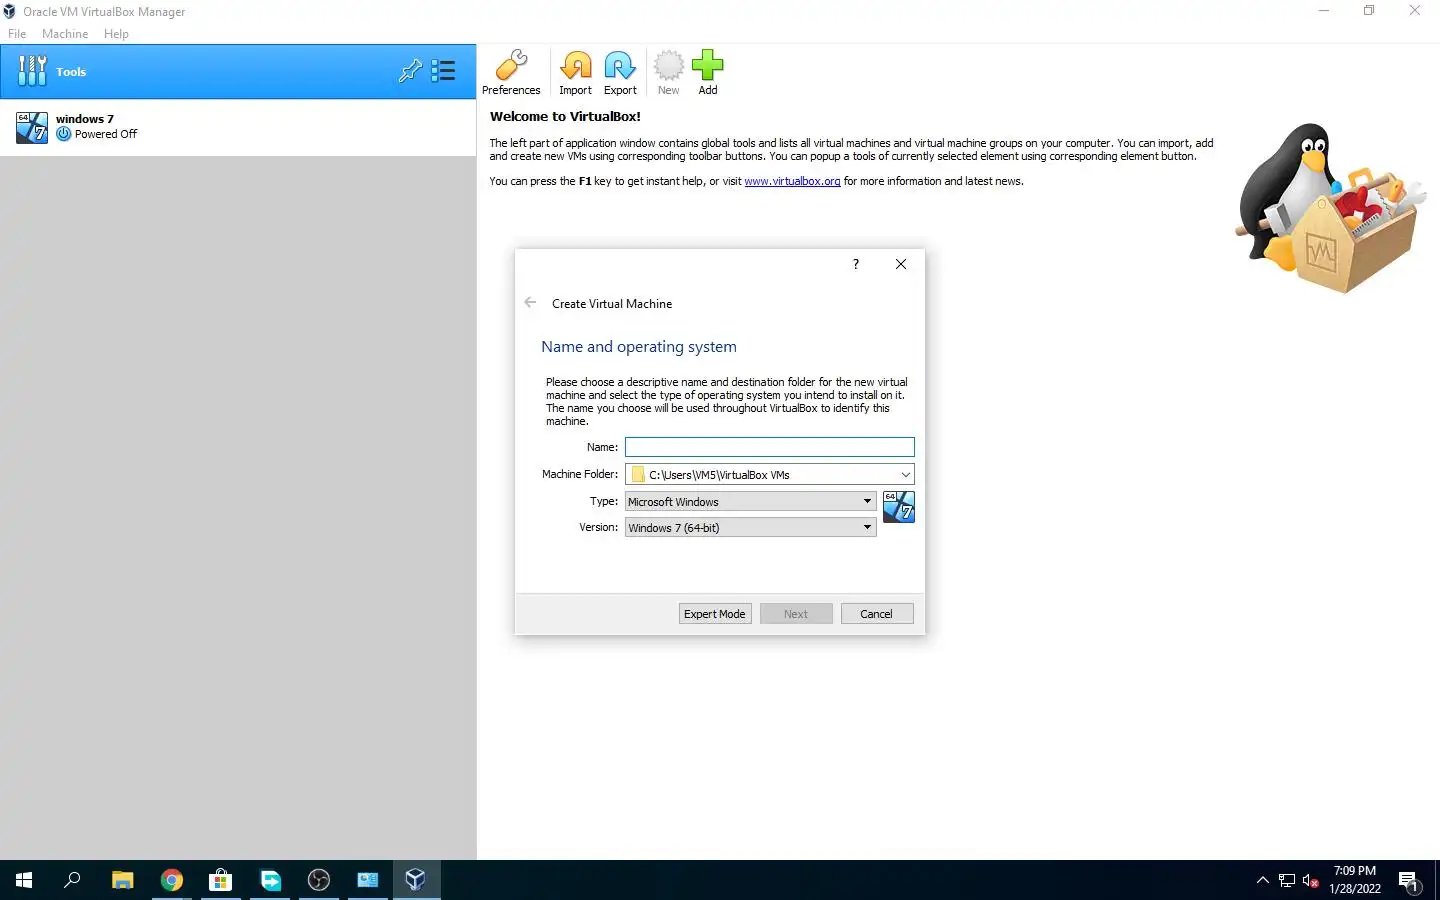This screenshot has width=1440, height=900.
Task: Select the windows 7 virtual machine
Action: tap(238, 127)
